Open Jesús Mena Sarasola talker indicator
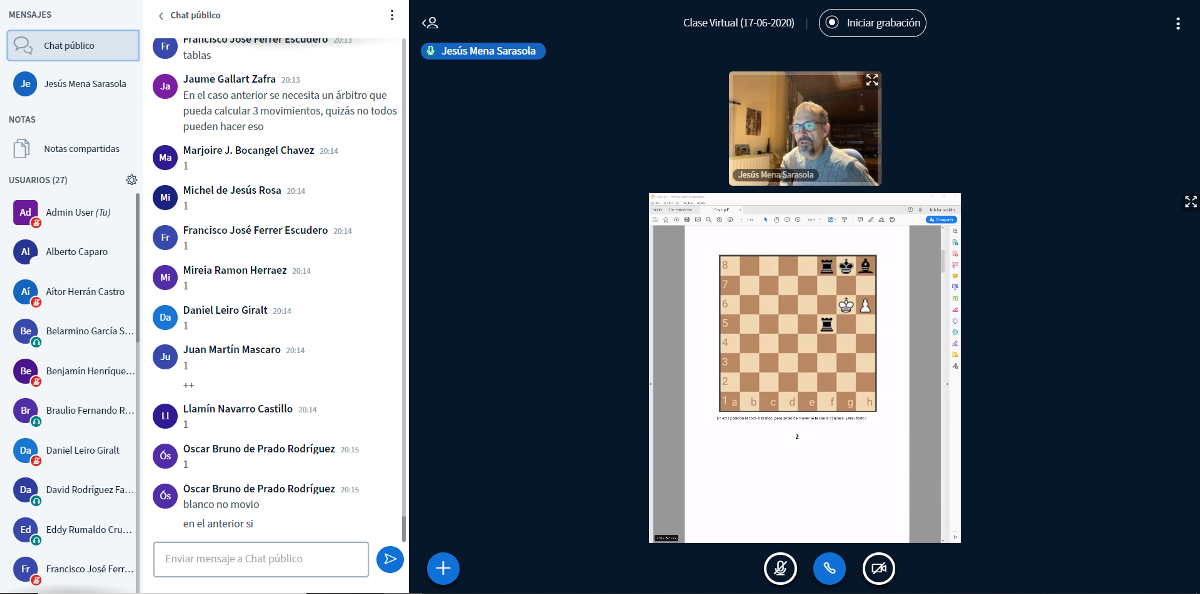 click(483, 51)
